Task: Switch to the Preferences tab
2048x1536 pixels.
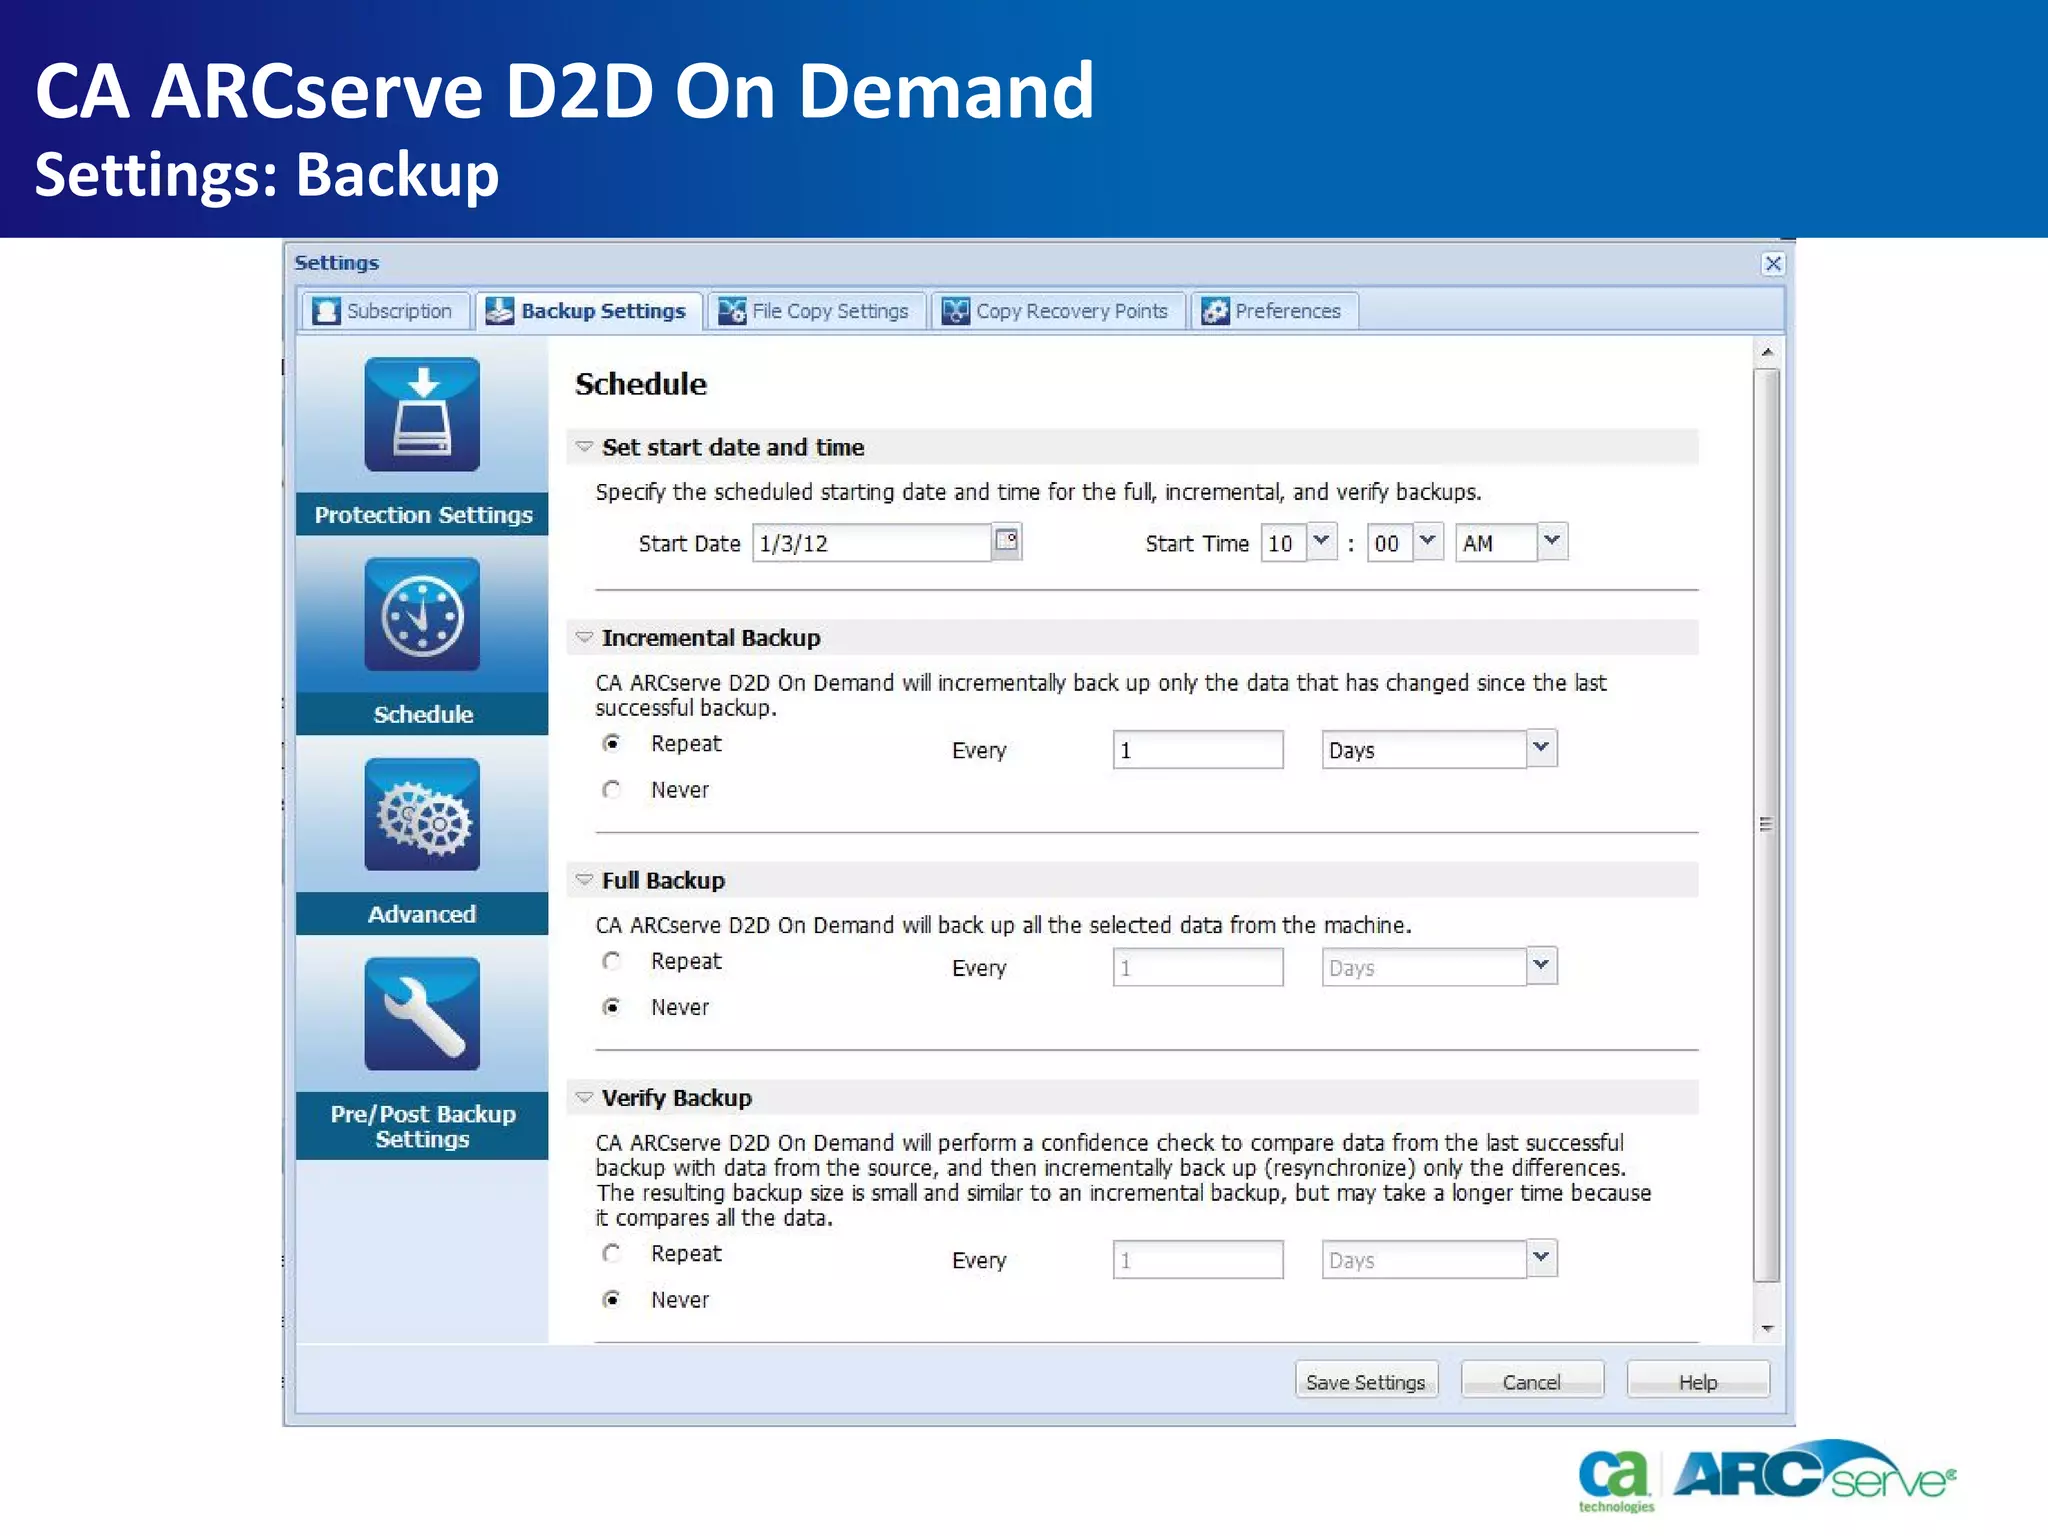Action: coord(1273,311)
